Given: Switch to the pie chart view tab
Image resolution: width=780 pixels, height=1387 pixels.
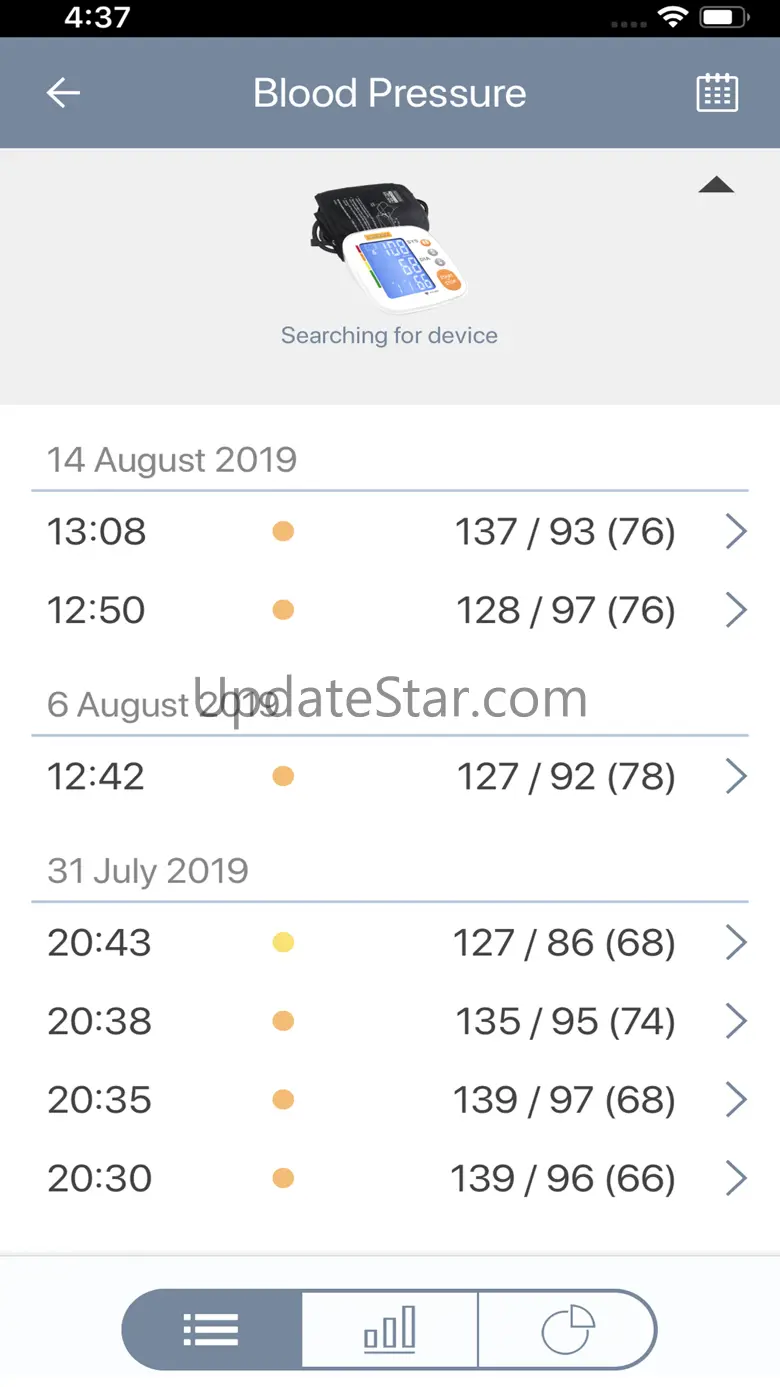Looking at the screenshot, I should (x=567, y=1329).
